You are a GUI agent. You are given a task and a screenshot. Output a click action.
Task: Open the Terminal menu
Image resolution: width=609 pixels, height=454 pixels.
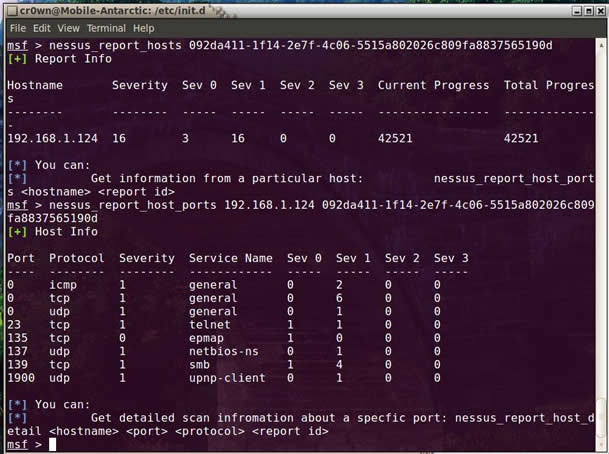click(x=106, y=28)
